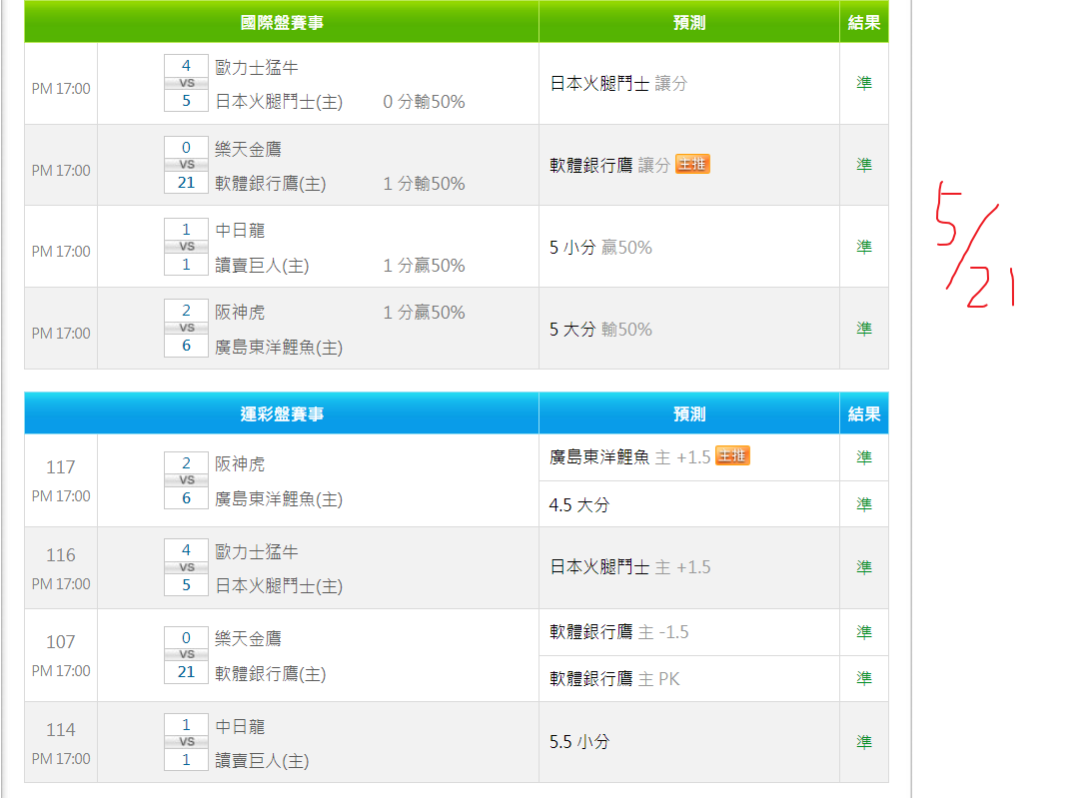
Task: Click the 預測 header in the green table
Action: point(689,22)
